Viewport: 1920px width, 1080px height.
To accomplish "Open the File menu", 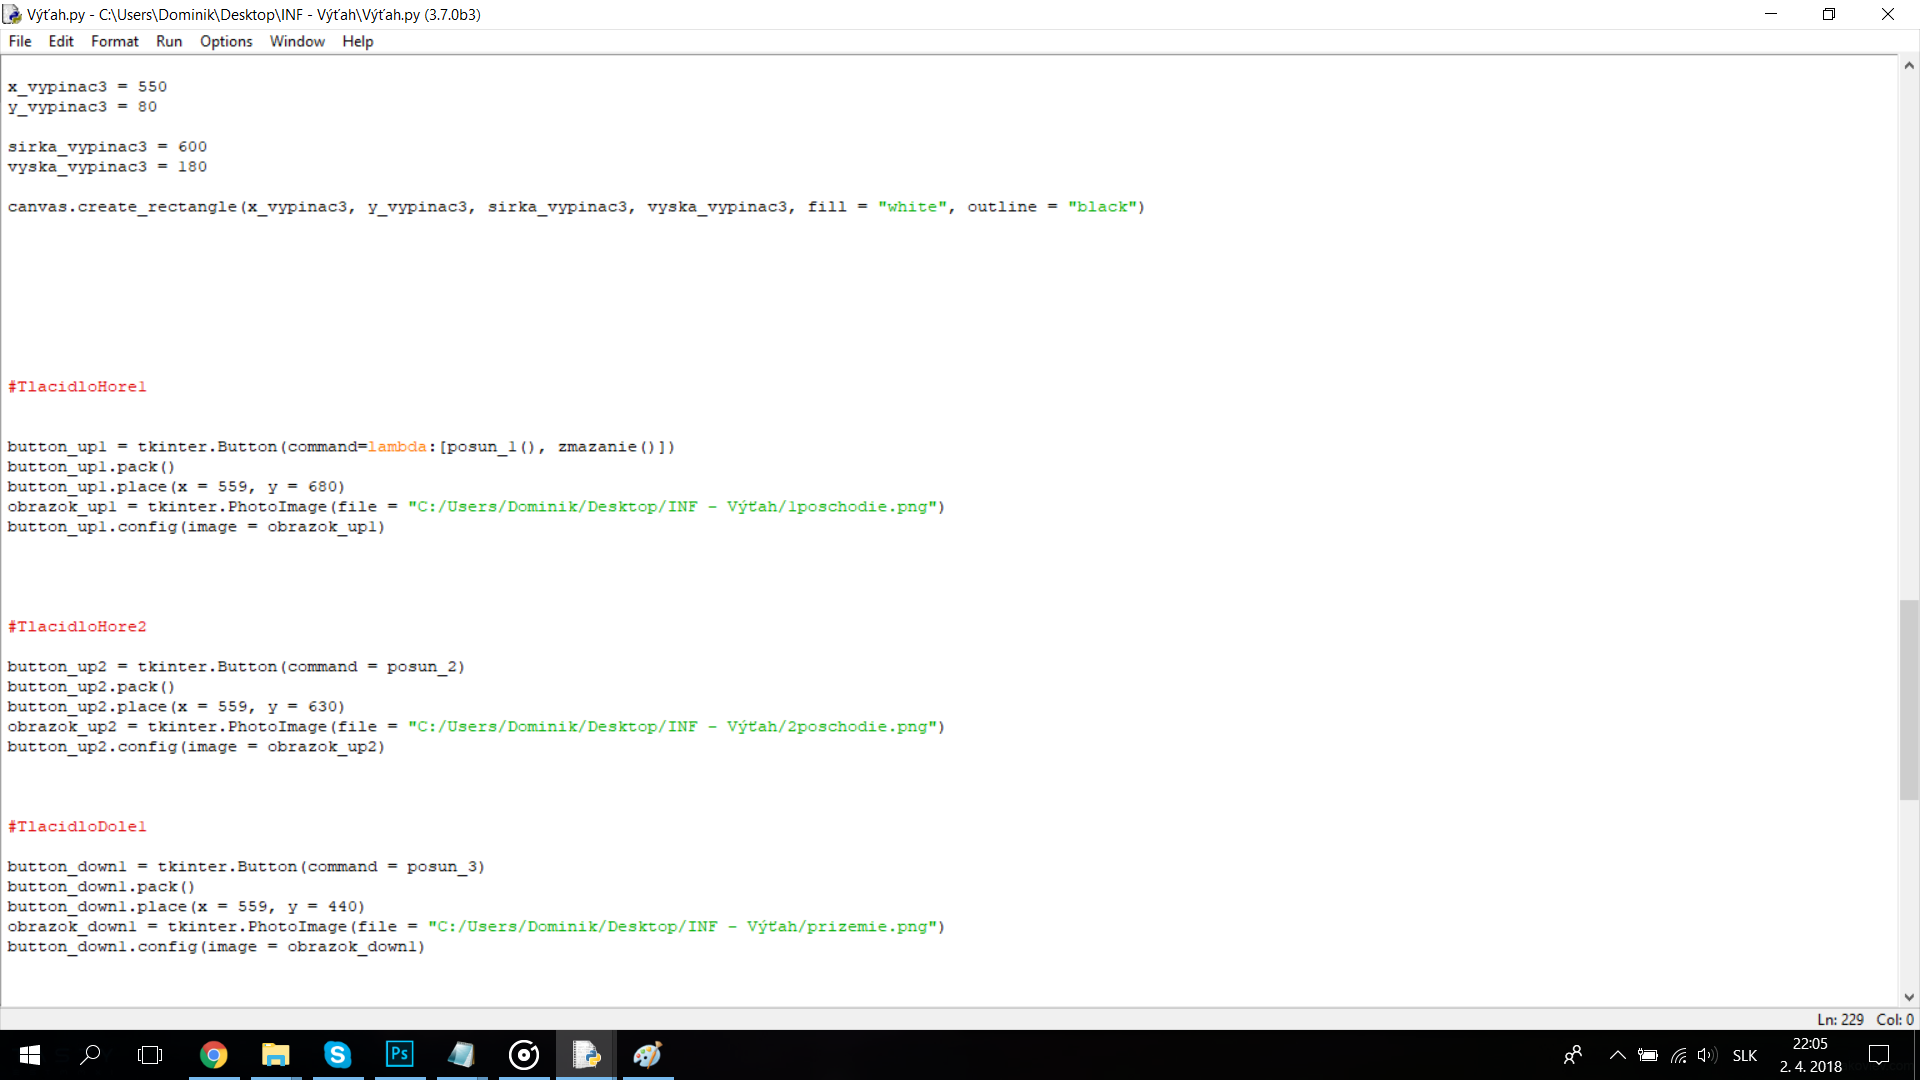I will (20, 41).
